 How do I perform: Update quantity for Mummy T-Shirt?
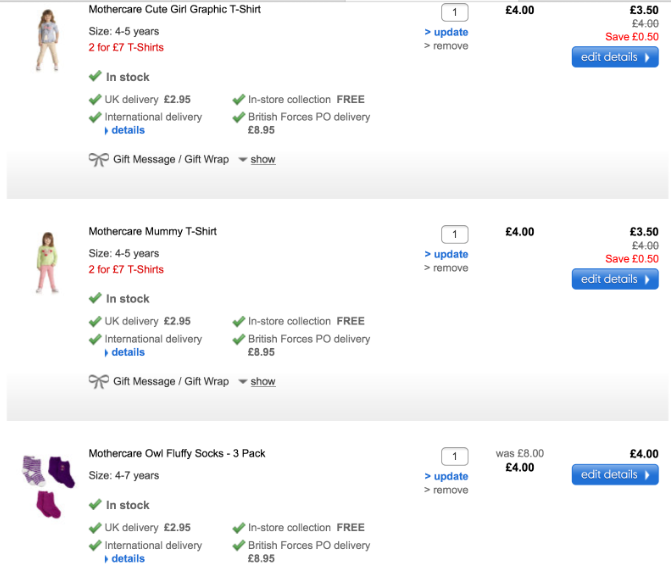[449, 254]
